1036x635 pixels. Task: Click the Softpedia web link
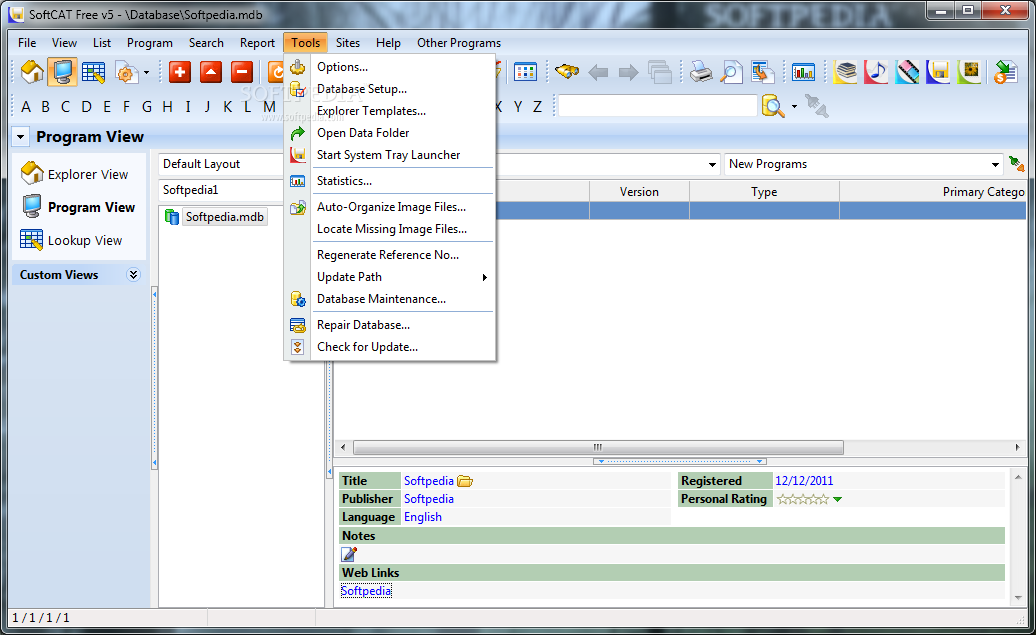click(x=366, y=591)
